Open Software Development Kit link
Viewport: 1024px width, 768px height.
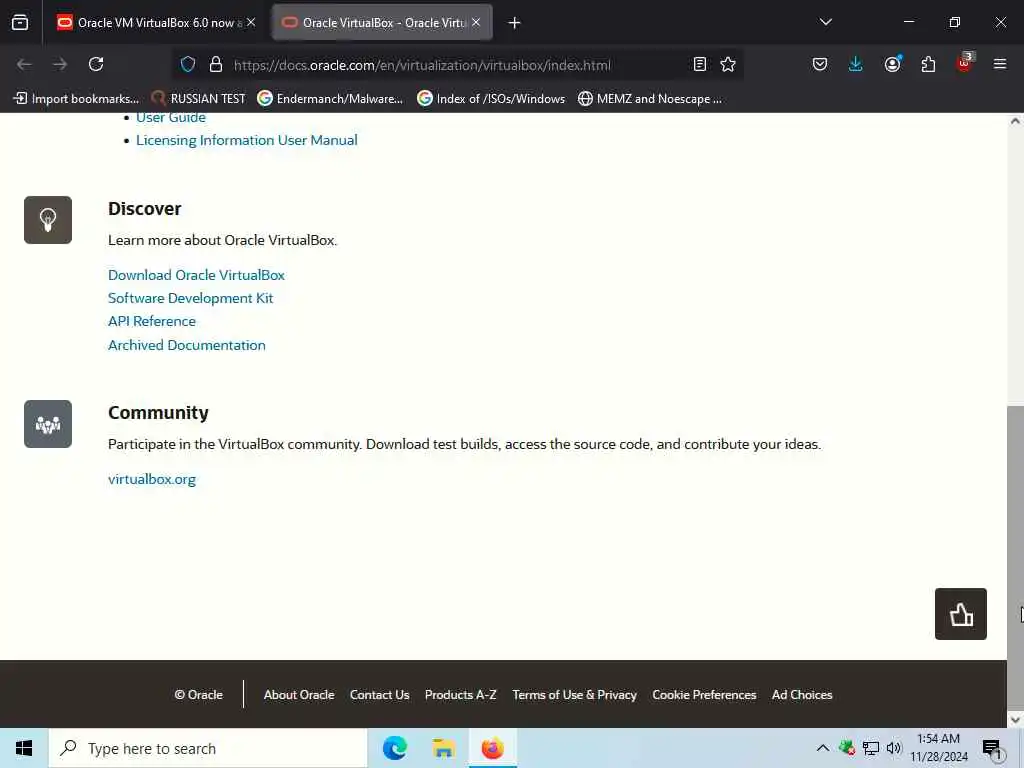point(190,298)
